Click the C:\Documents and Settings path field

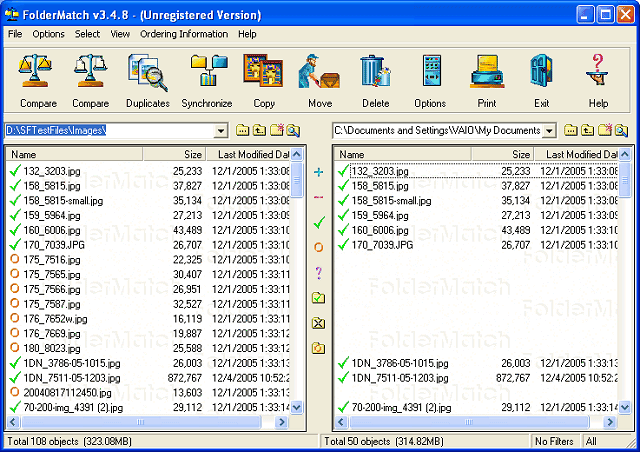click(438, 131)
